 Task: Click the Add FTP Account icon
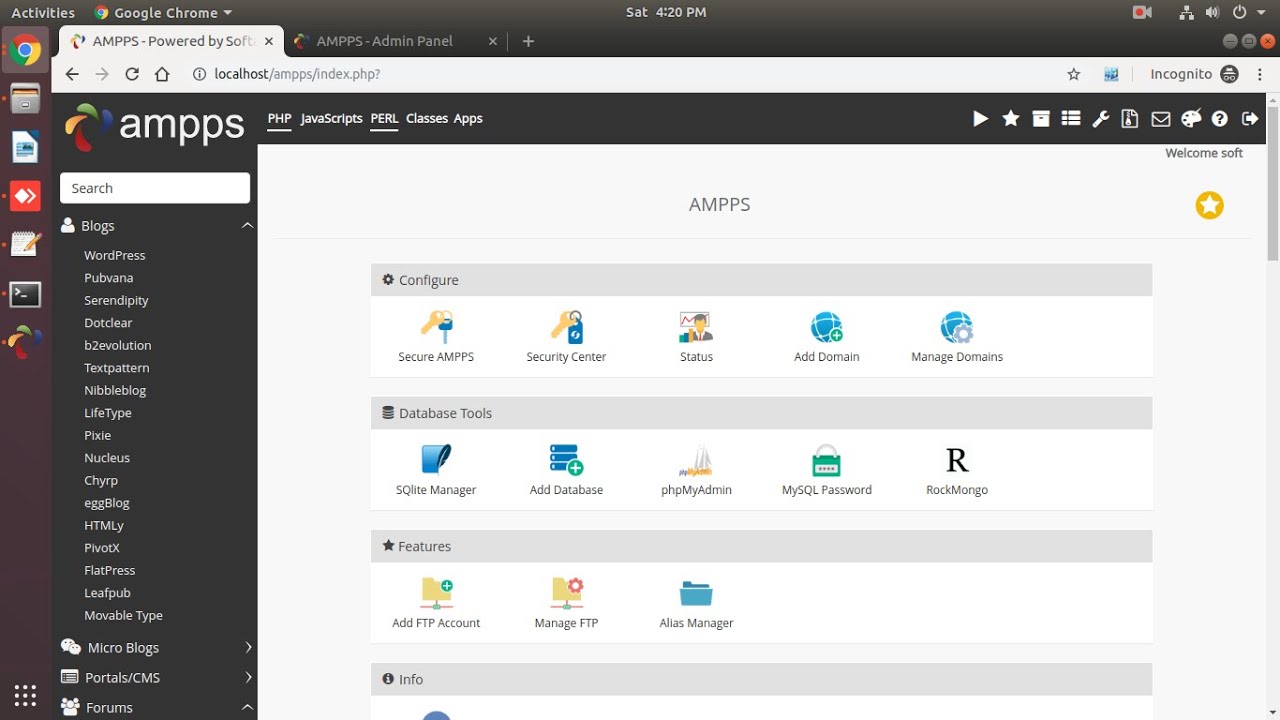[x=436, y=593]
